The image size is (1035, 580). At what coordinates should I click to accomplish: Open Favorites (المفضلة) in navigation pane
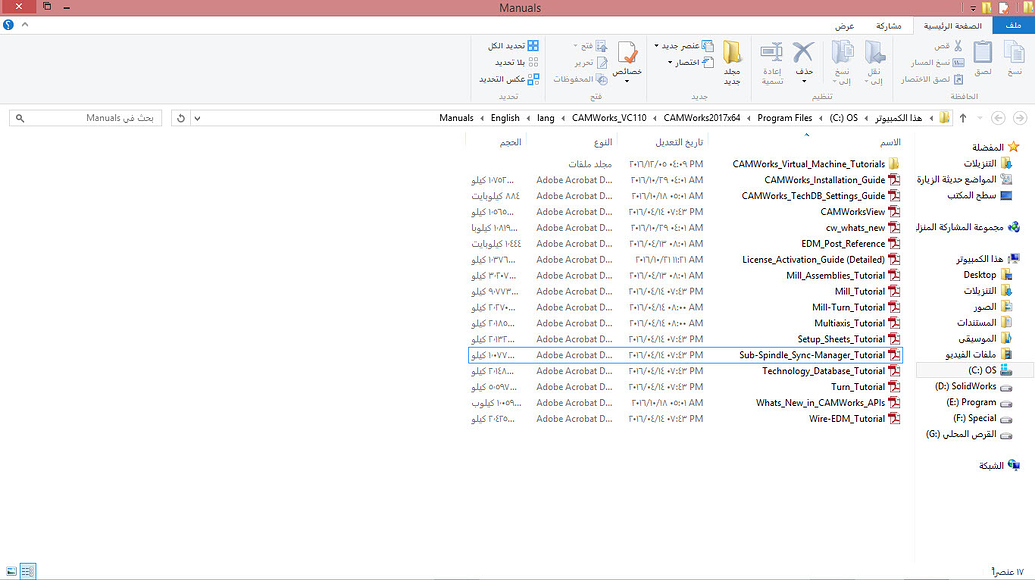coord(995,147)
